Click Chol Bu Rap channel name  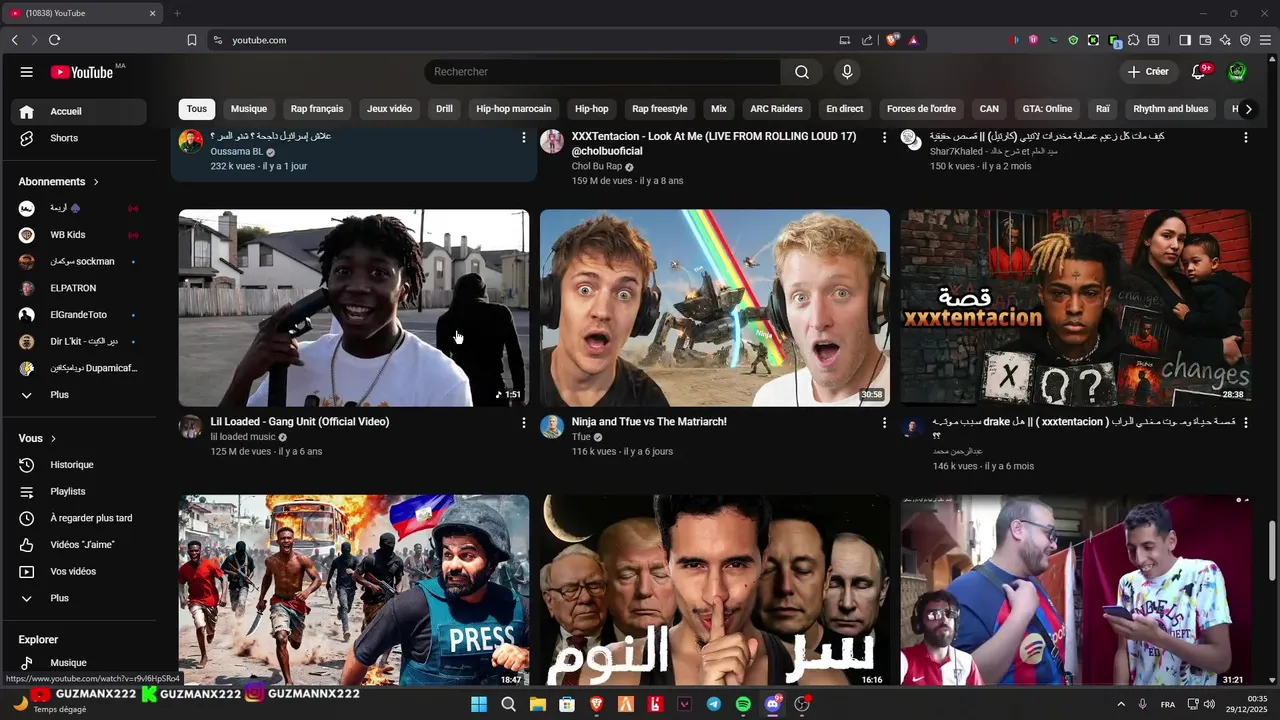pyautogui.click(x=597, y=167)
